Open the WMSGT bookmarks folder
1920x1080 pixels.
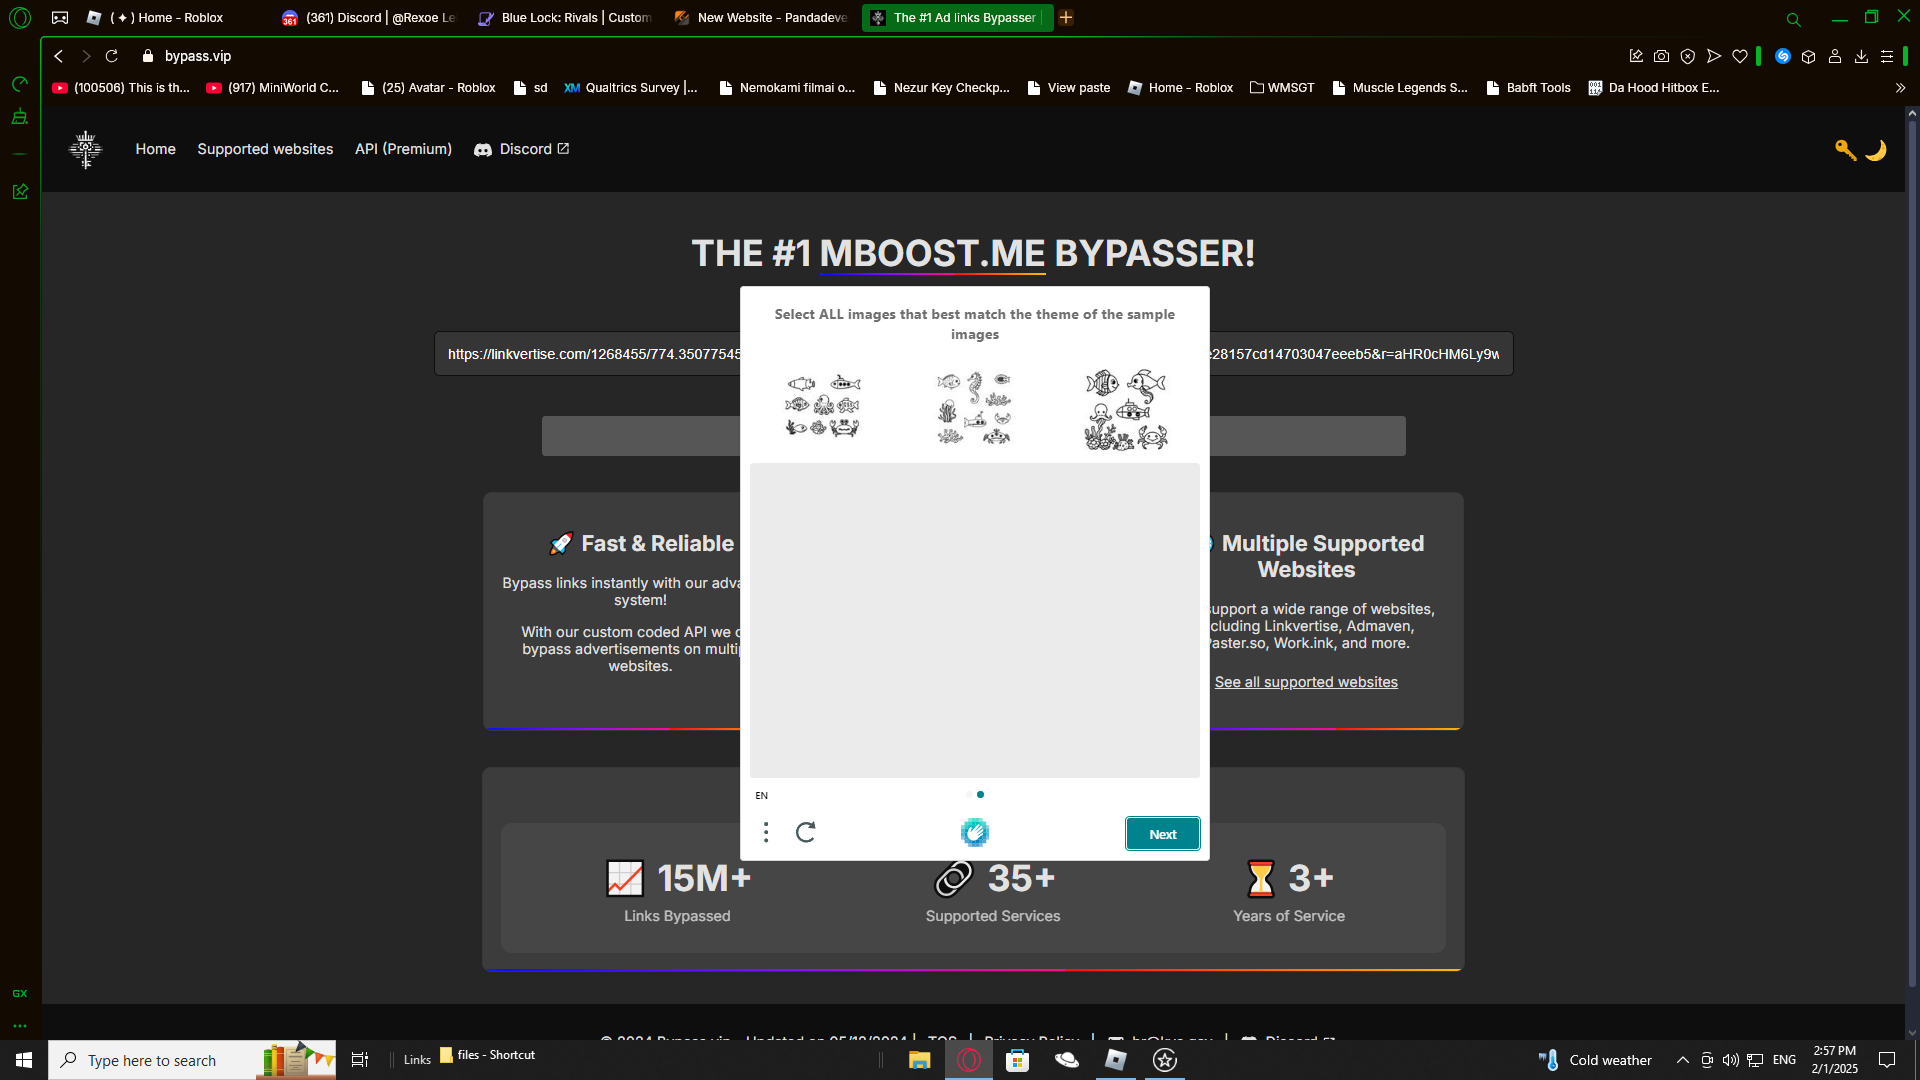click(x=1282, y=88)
